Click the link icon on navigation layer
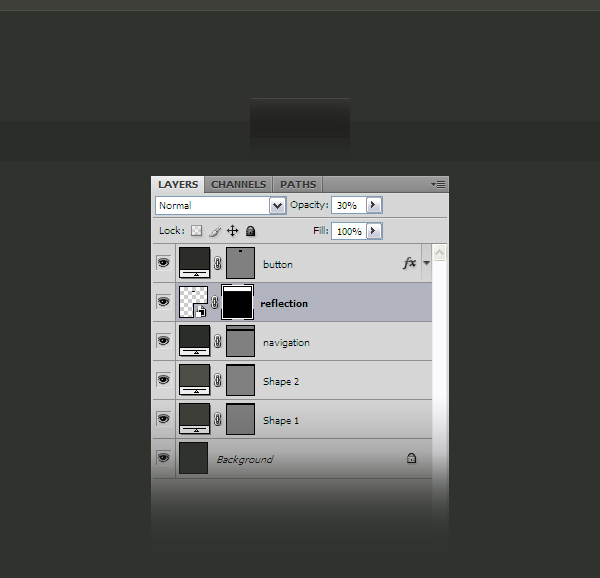This screenshot has height=578, width=600. pyautogui.click(x=217, y=341)
